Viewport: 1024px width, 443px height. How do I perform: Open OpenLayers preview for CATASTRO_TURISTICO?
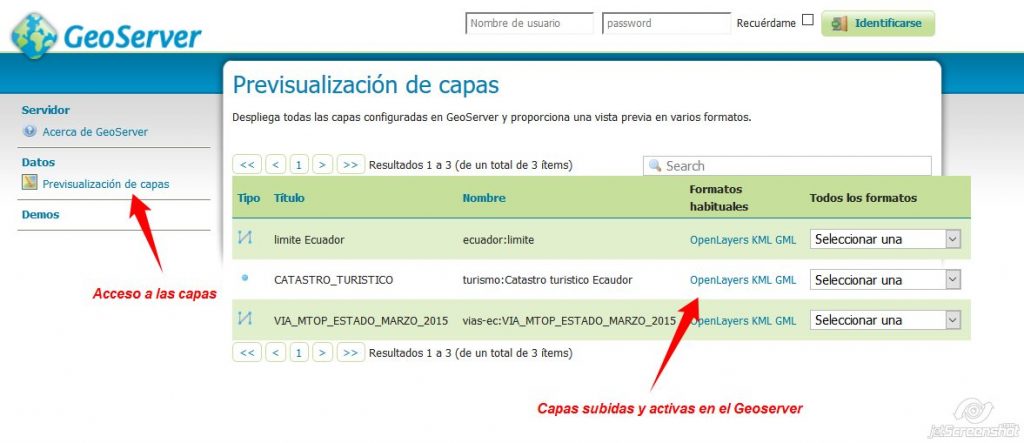719,280
